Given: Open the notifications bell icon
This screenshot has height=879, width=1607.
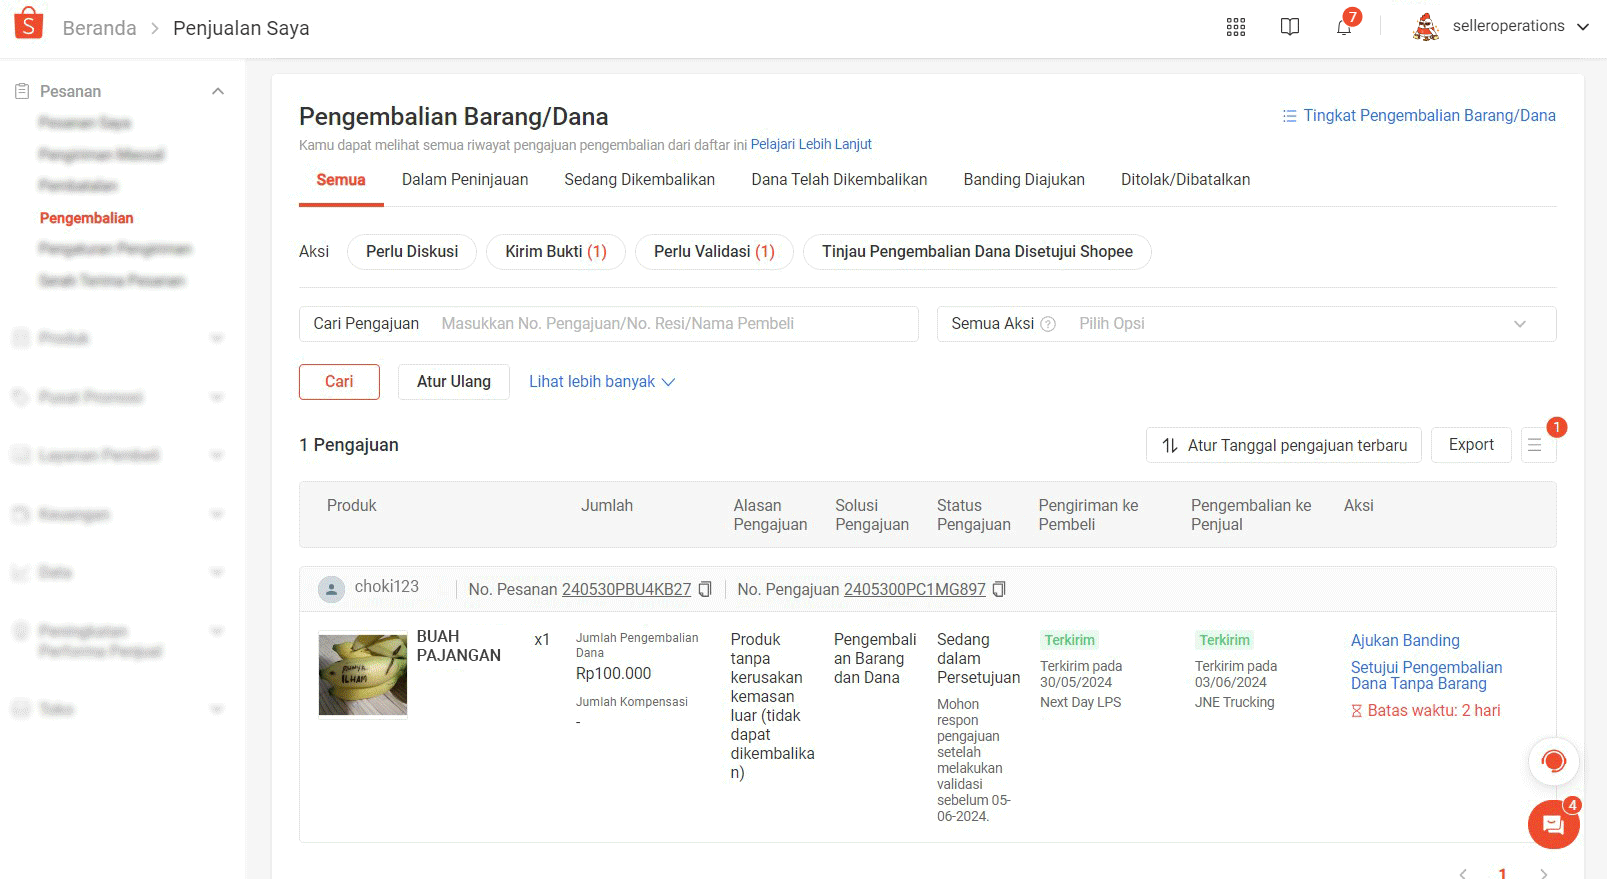Looking at the screenshot, I should [x=1344, y=27].
